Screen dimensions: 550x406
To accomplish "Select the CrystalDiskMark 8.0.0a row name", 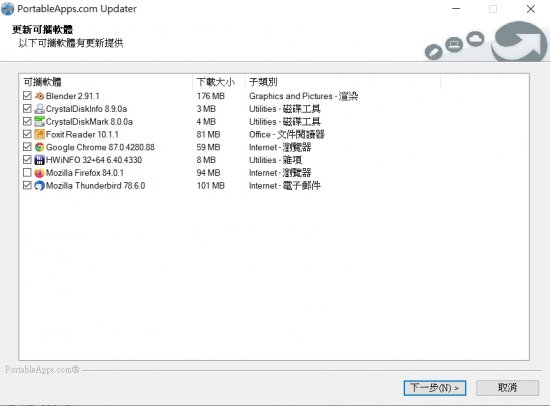I will pos(89,122).
